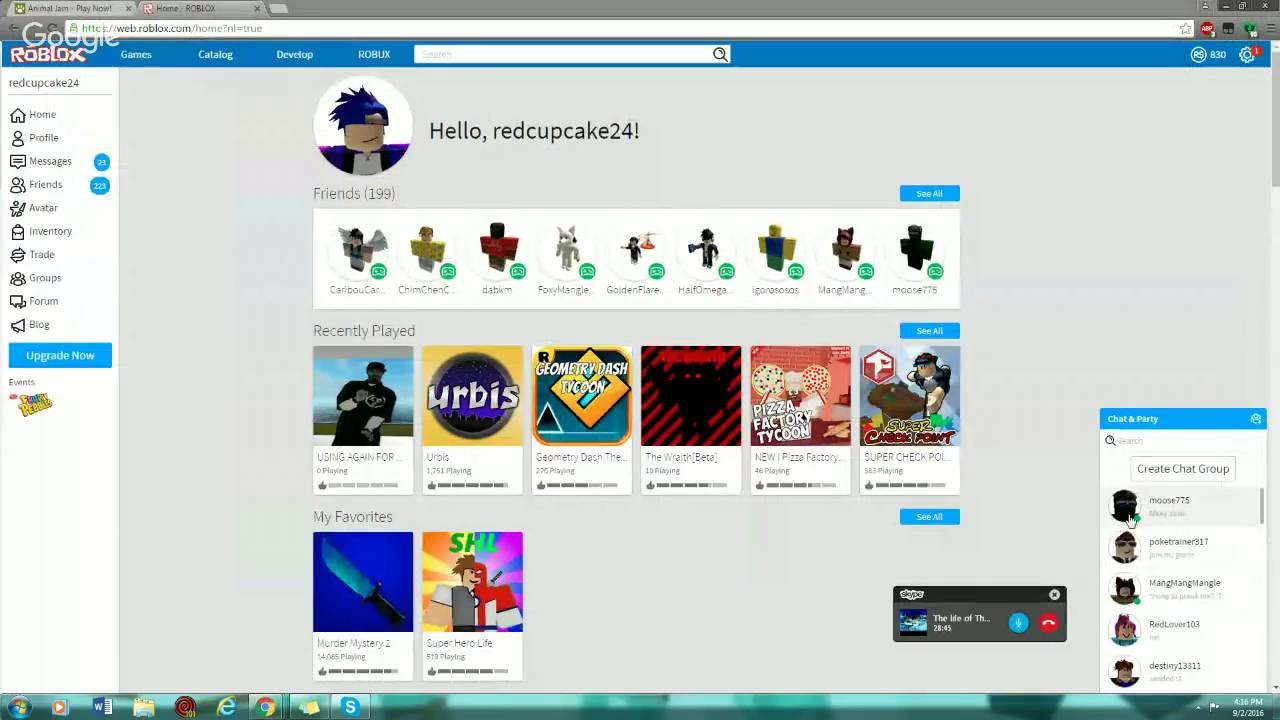Open chat status icon on dabkm friend
This screenshot has width=1280, height=720.
(518, 271)
